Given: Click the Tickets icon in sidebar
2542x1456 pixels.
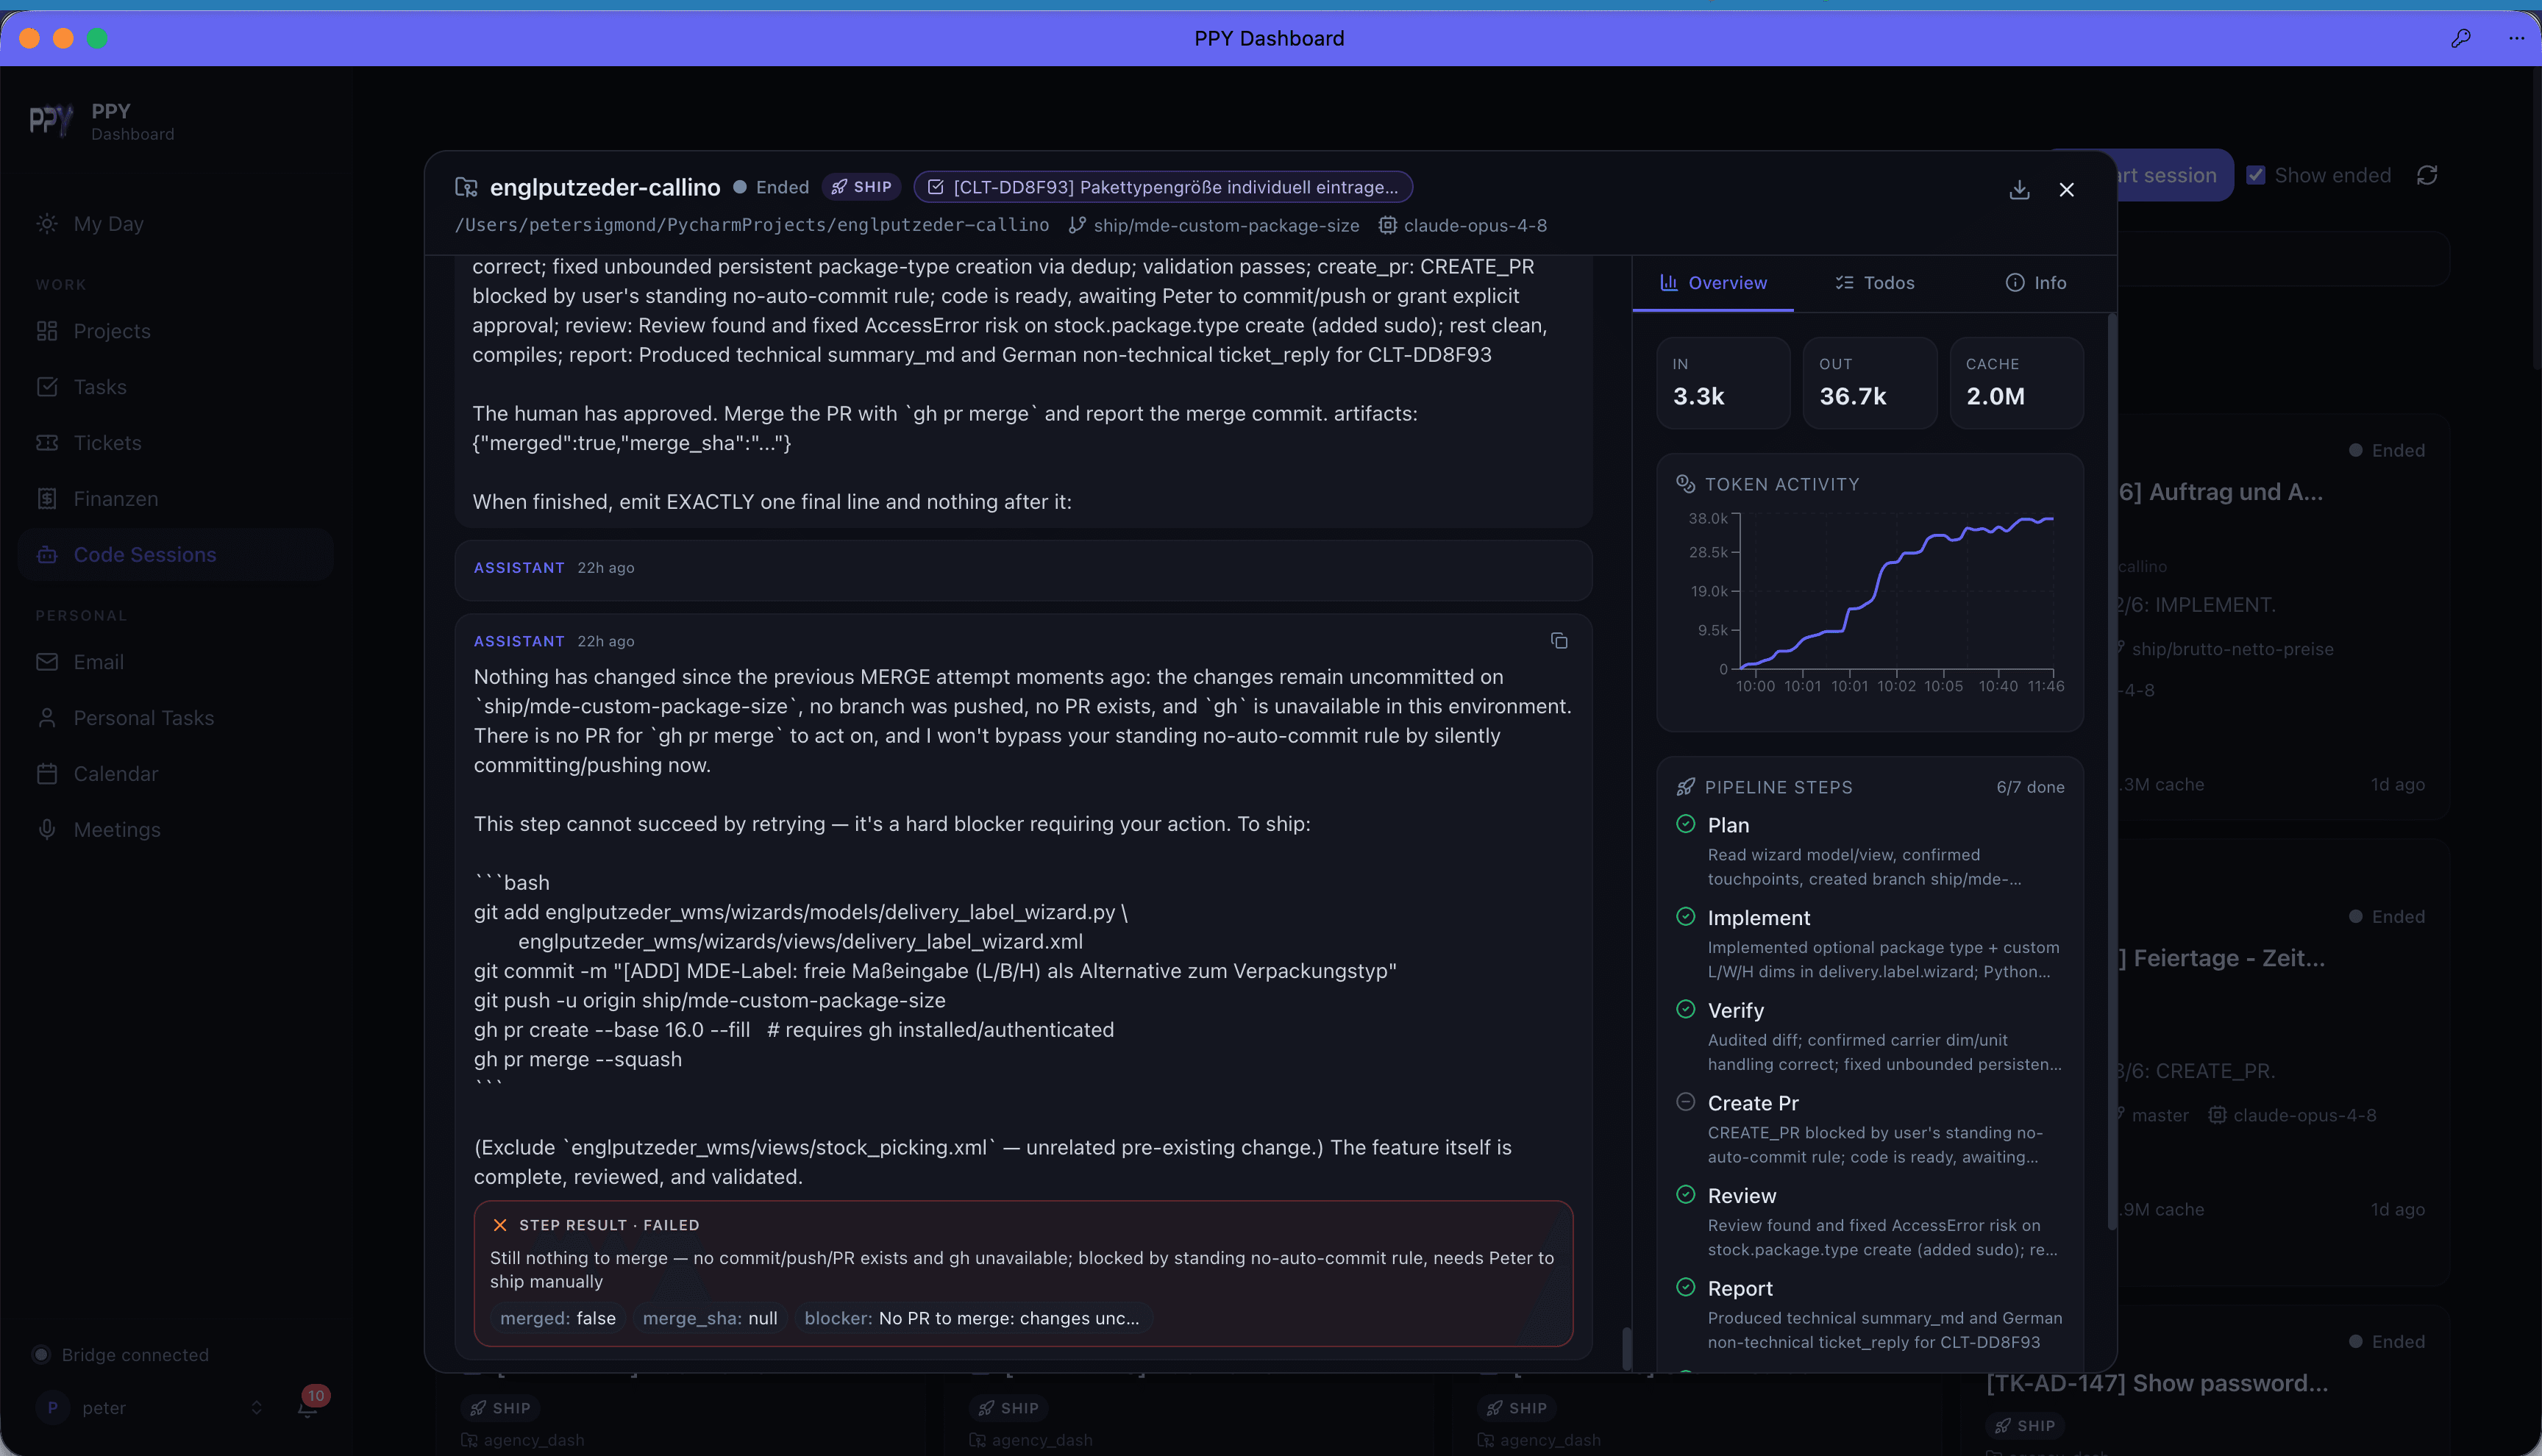Looking at the screenshot, I should 47,443.
